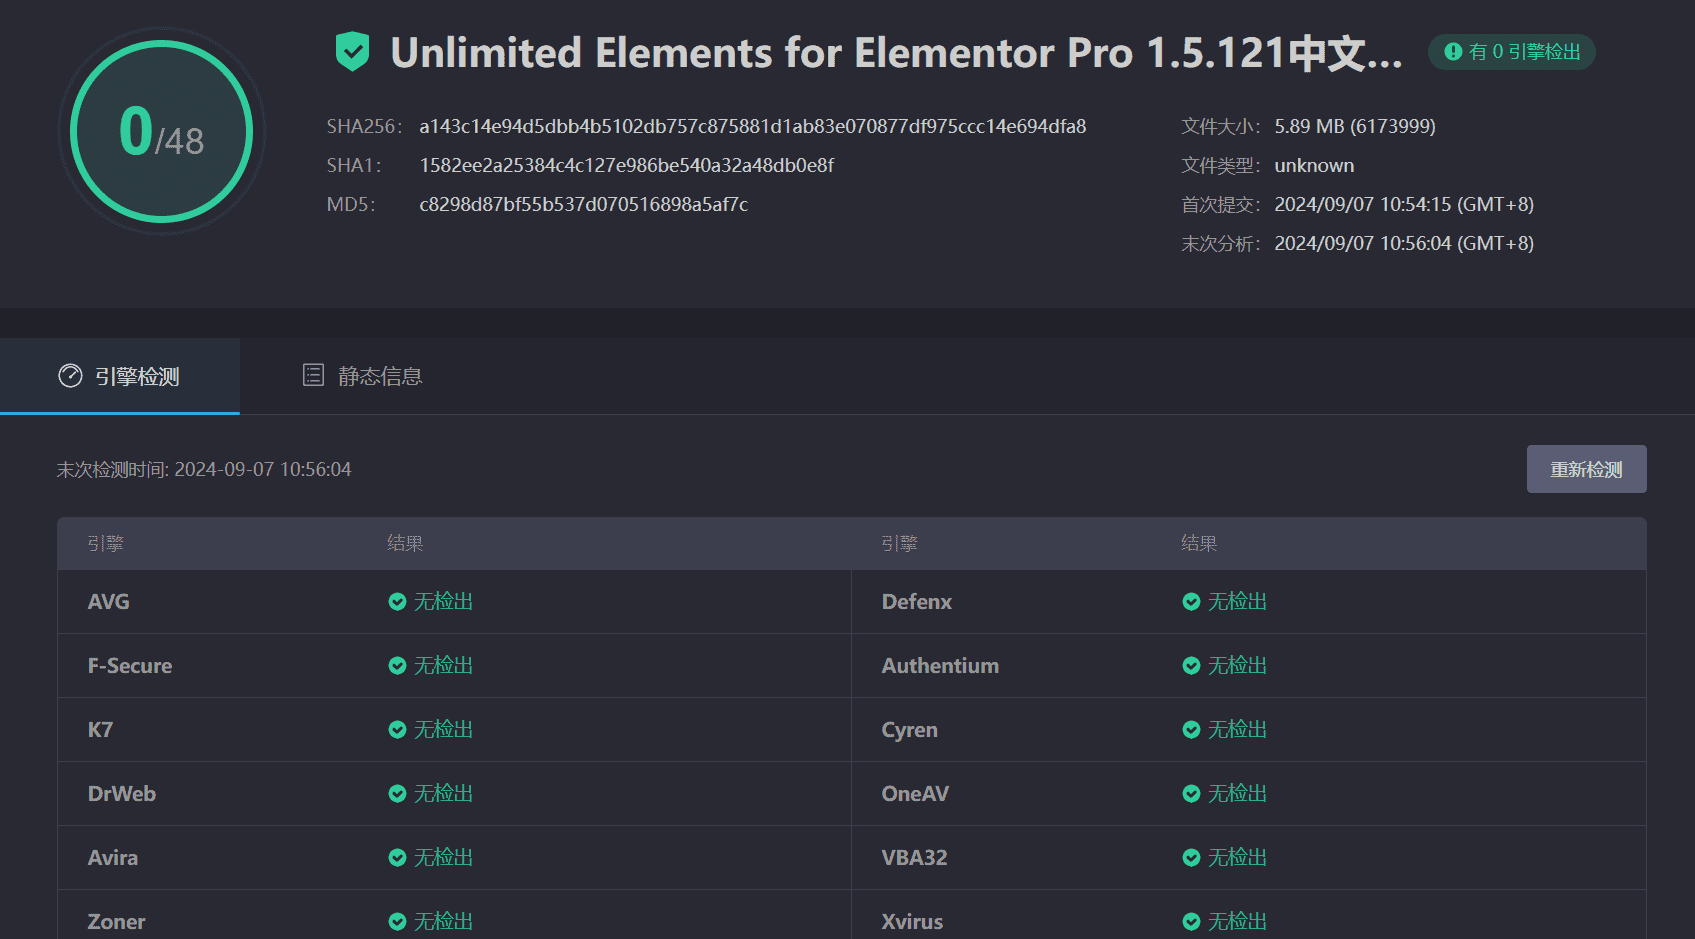Click the green check icon in Xvirus row
Viewport: 1695px width, 939px height.
[1191, 922]
